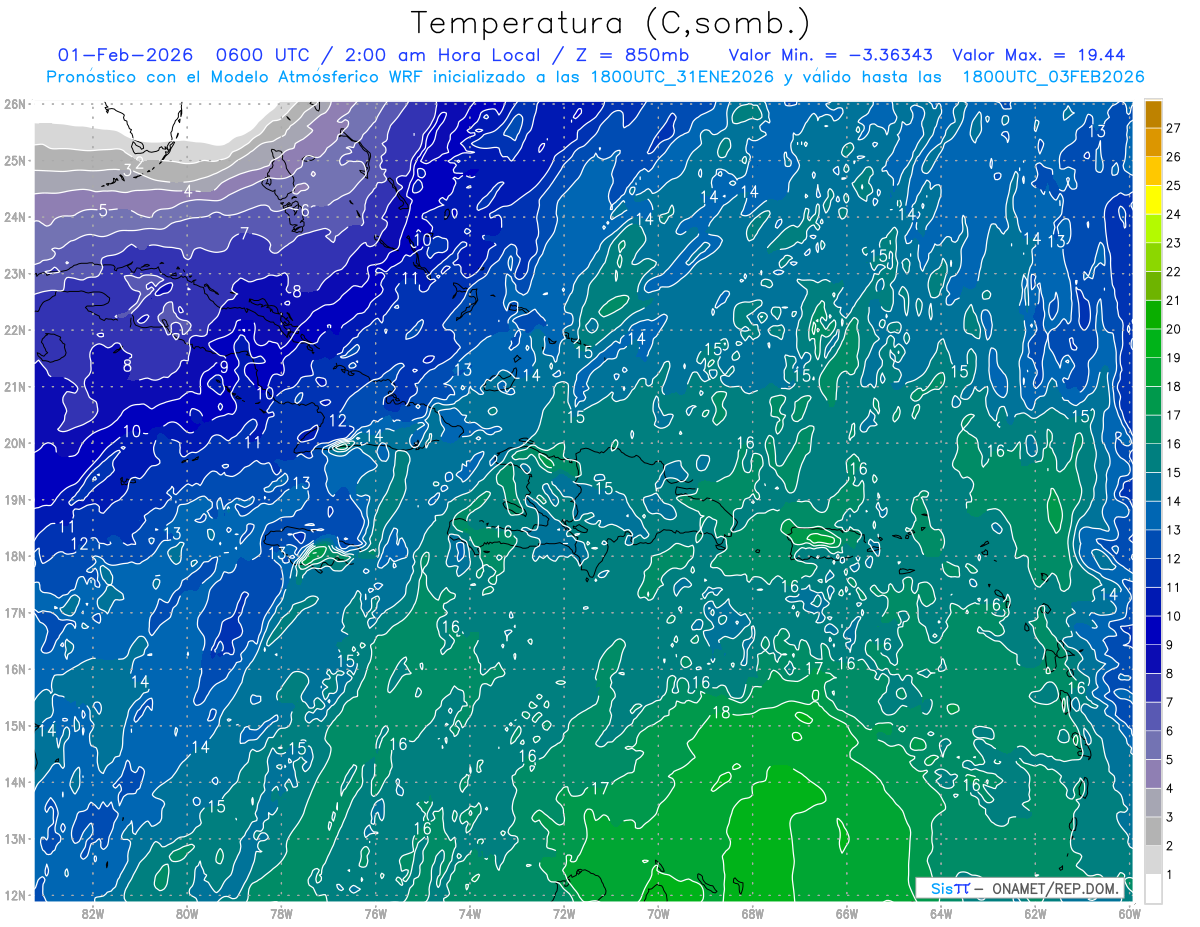Viewport: 1200px width, 927px height.
Task: Click the latitude axis label "24N"
Action: [16, 217]
